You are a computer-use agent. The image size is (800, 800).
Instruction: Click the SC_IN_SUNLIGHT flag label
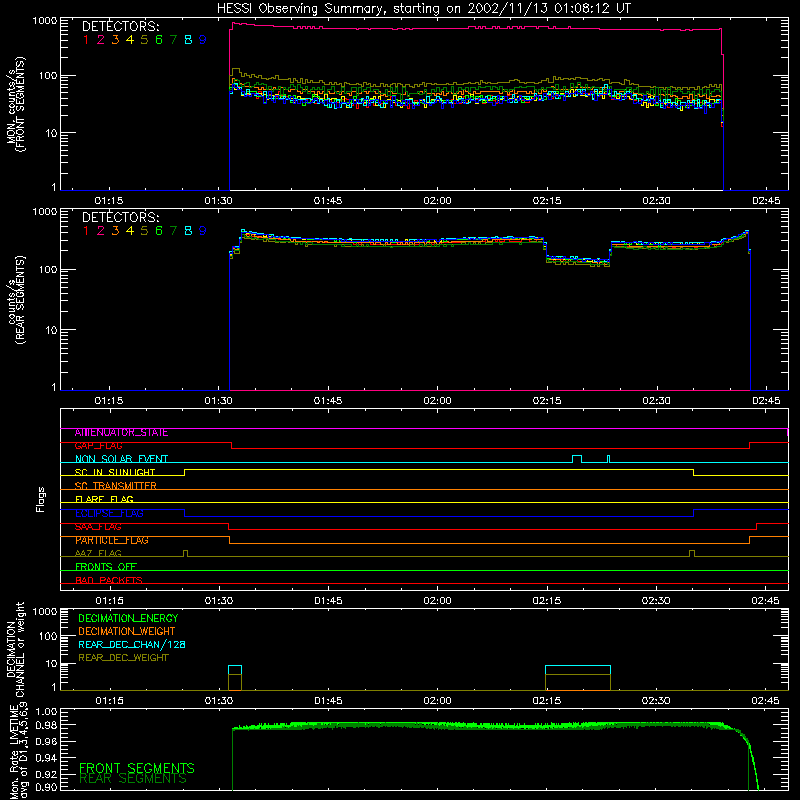(115, 472)
